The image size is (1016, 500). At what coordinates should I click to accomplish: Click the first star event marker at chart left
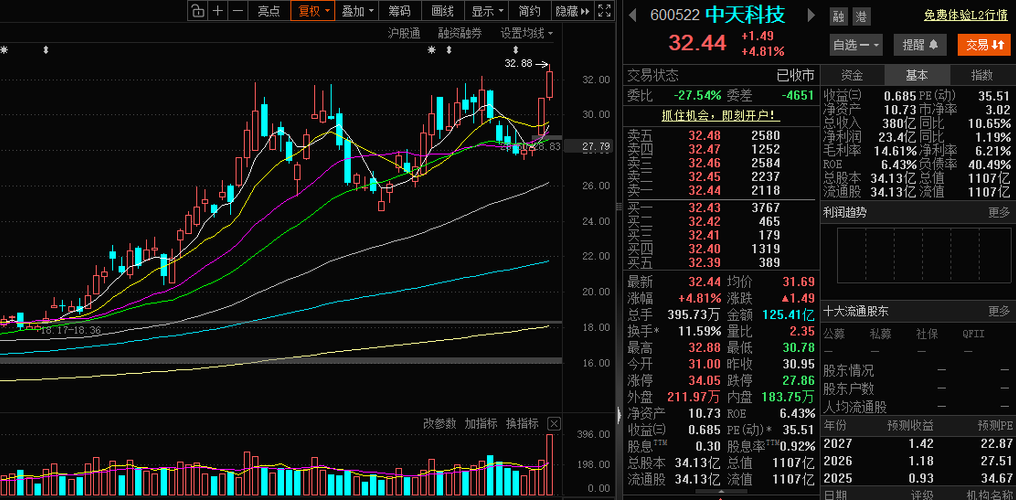(4, 50)
